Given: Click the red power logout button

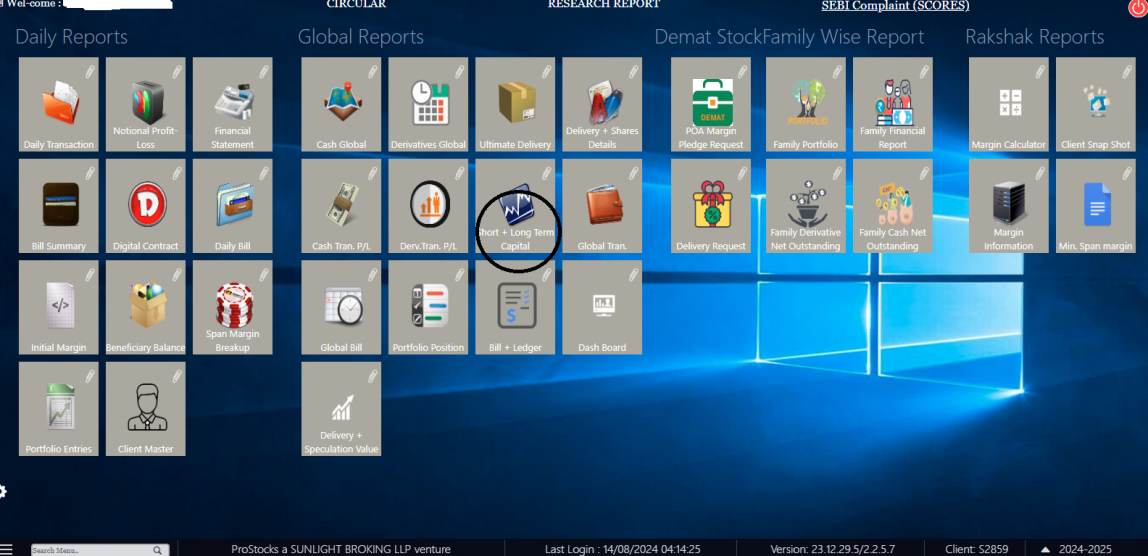Looking at the screenshot, I should (1138, 7).
